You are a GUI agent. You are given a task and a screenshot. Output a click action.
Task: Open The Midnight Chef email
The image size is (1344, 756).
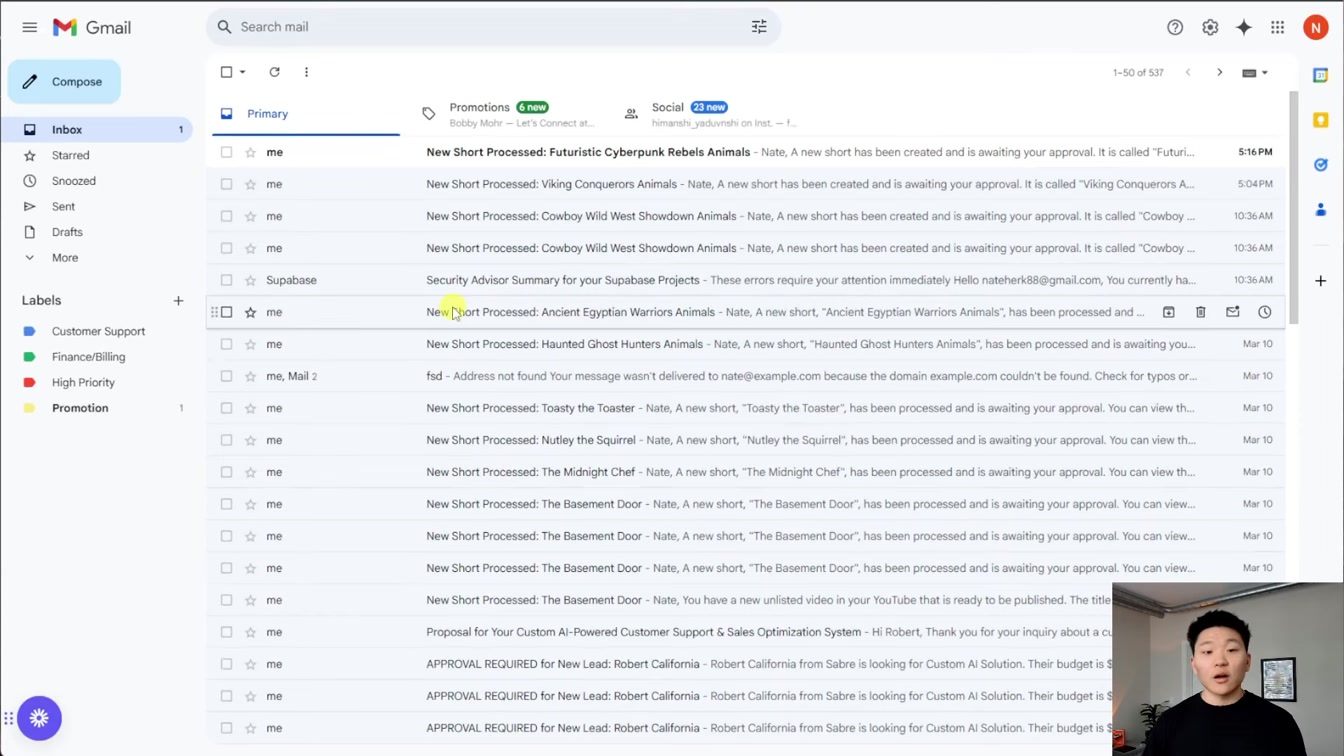click(746, 472)
